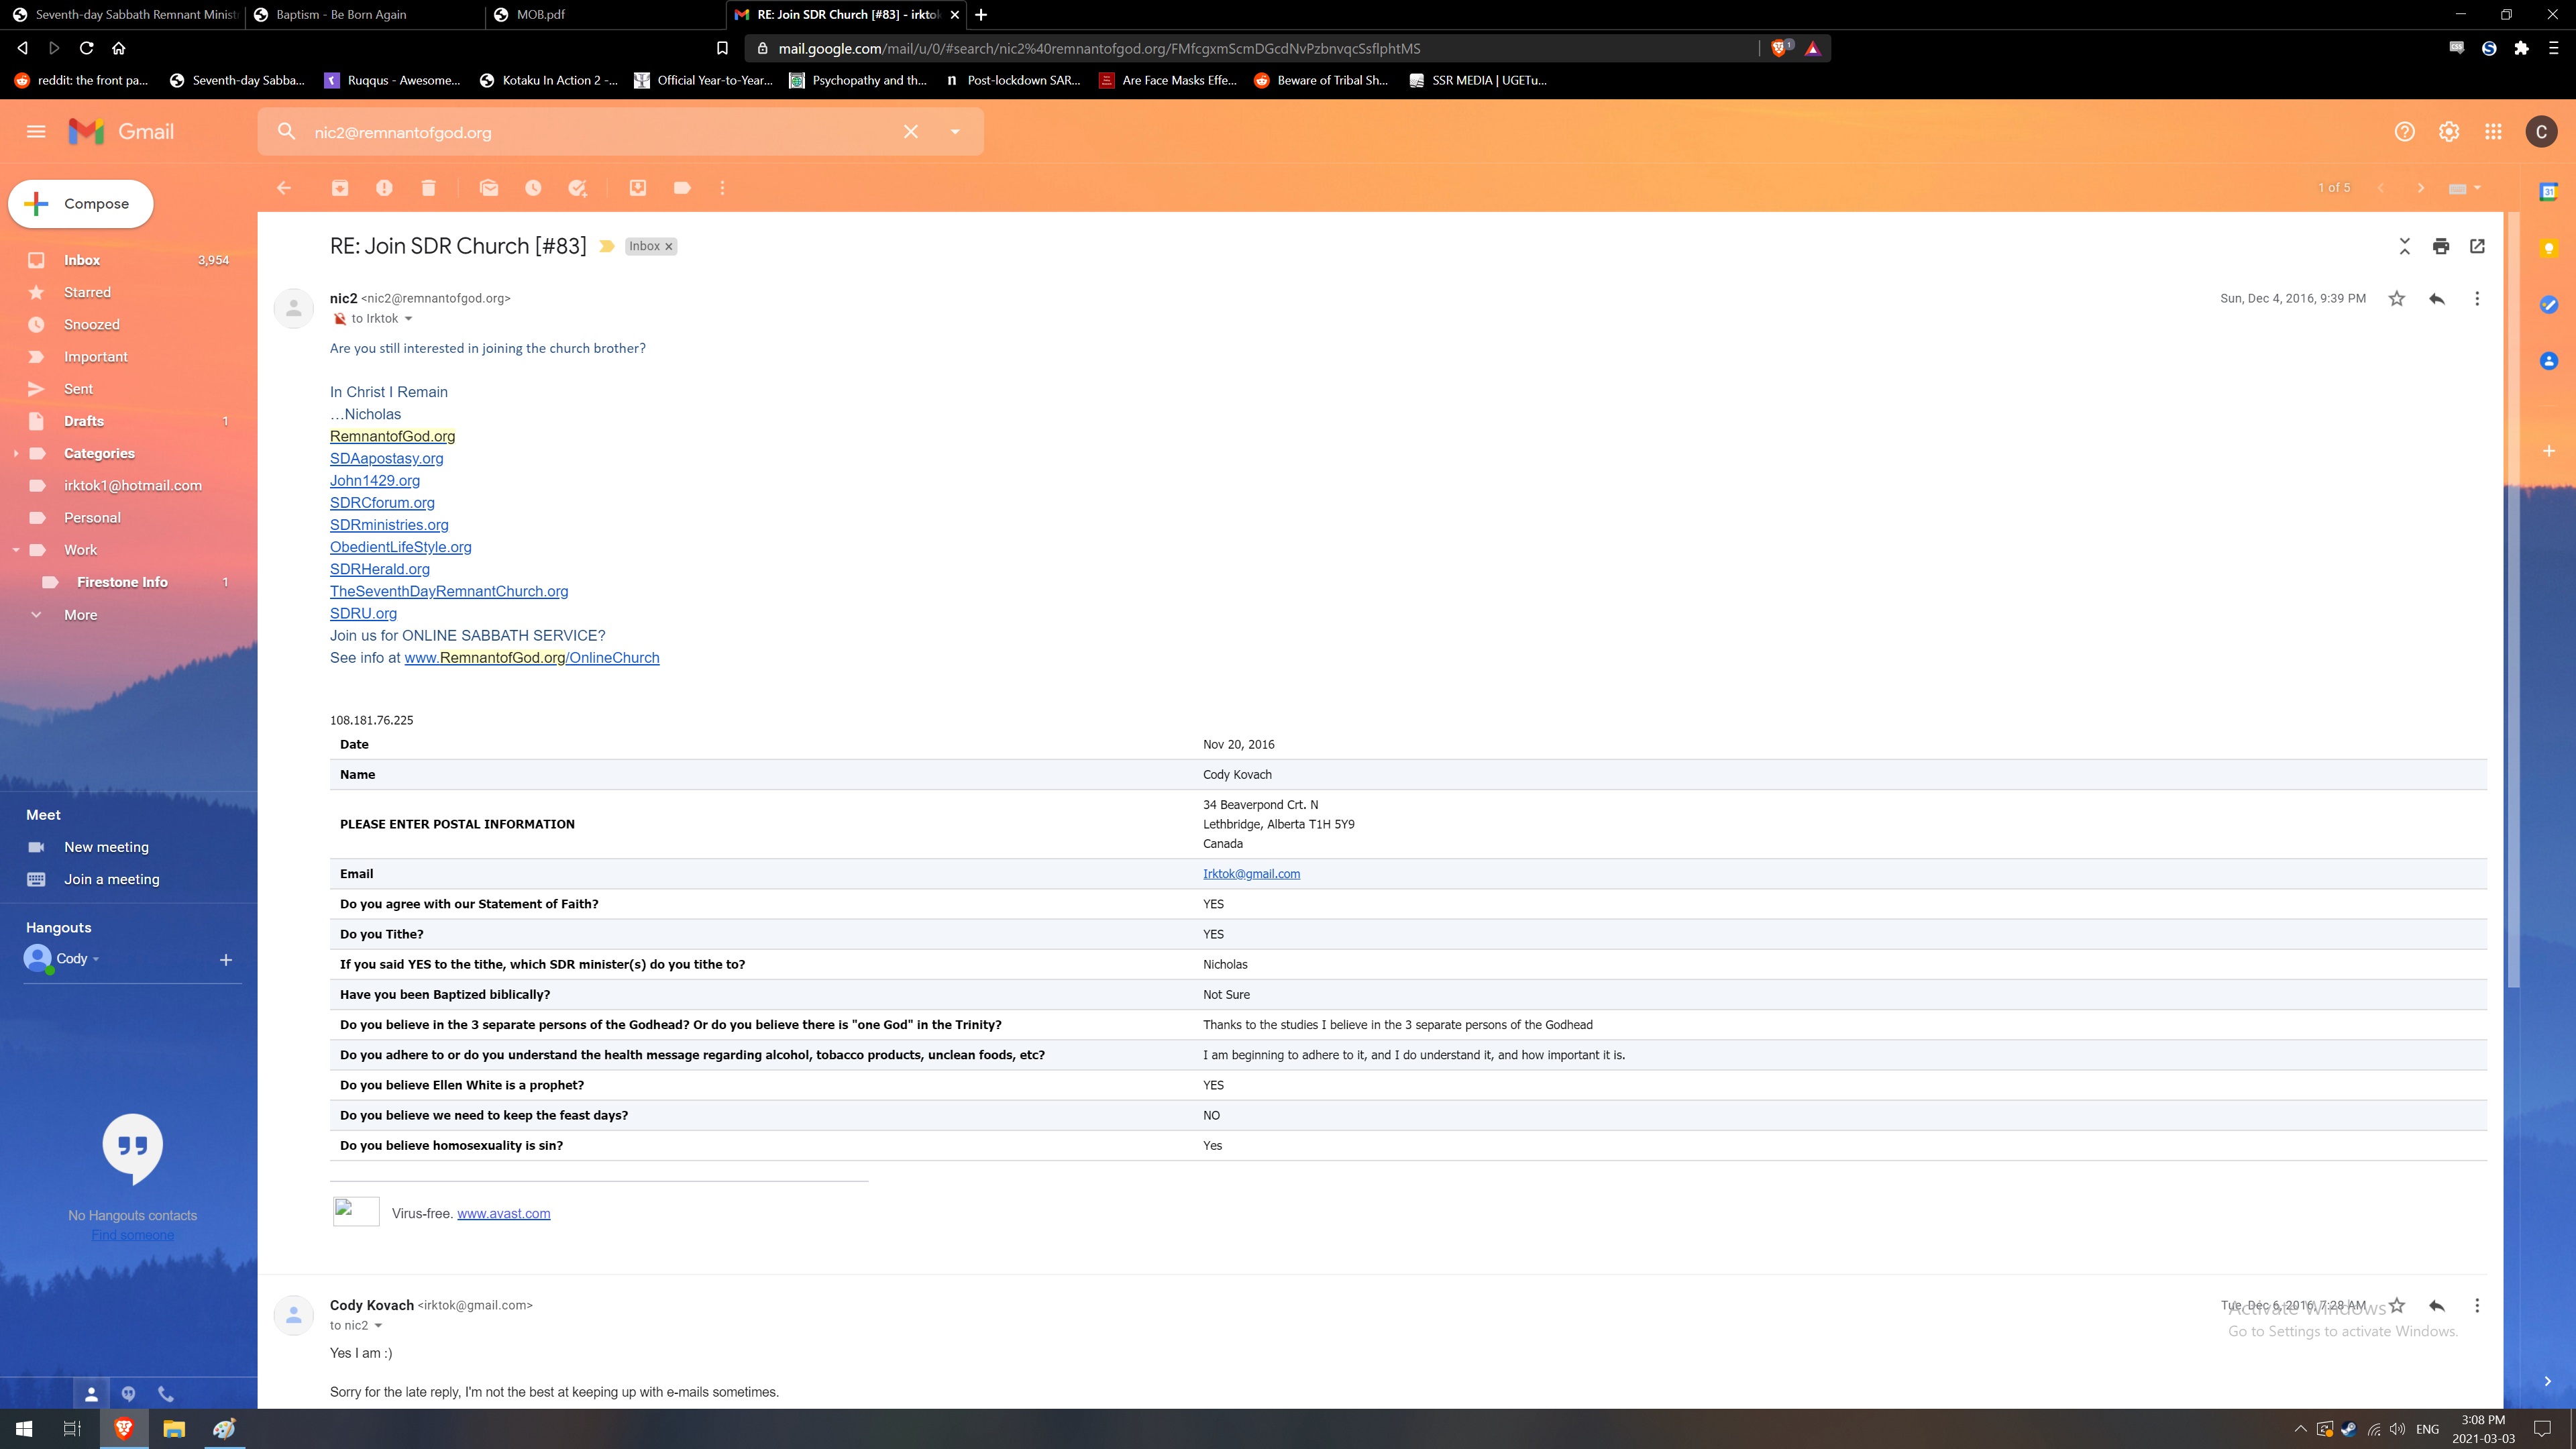Viewport: 2576px width, 1449px height.
Task: Report this email as spam
Action: click(x=384, y=188)
